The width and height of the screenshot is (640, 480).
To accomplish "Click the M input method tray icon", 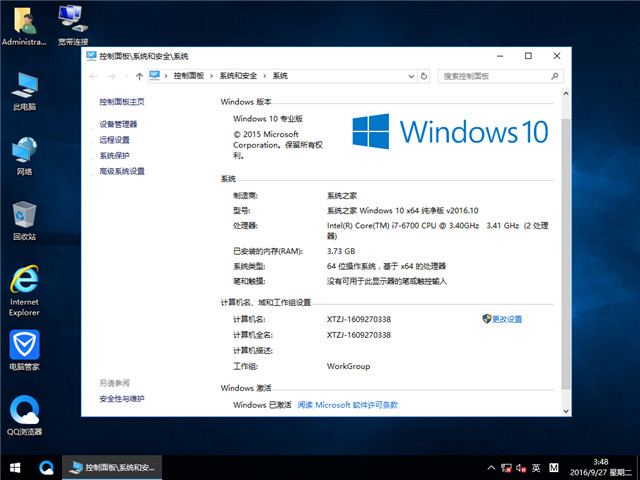I will point(553,468).
